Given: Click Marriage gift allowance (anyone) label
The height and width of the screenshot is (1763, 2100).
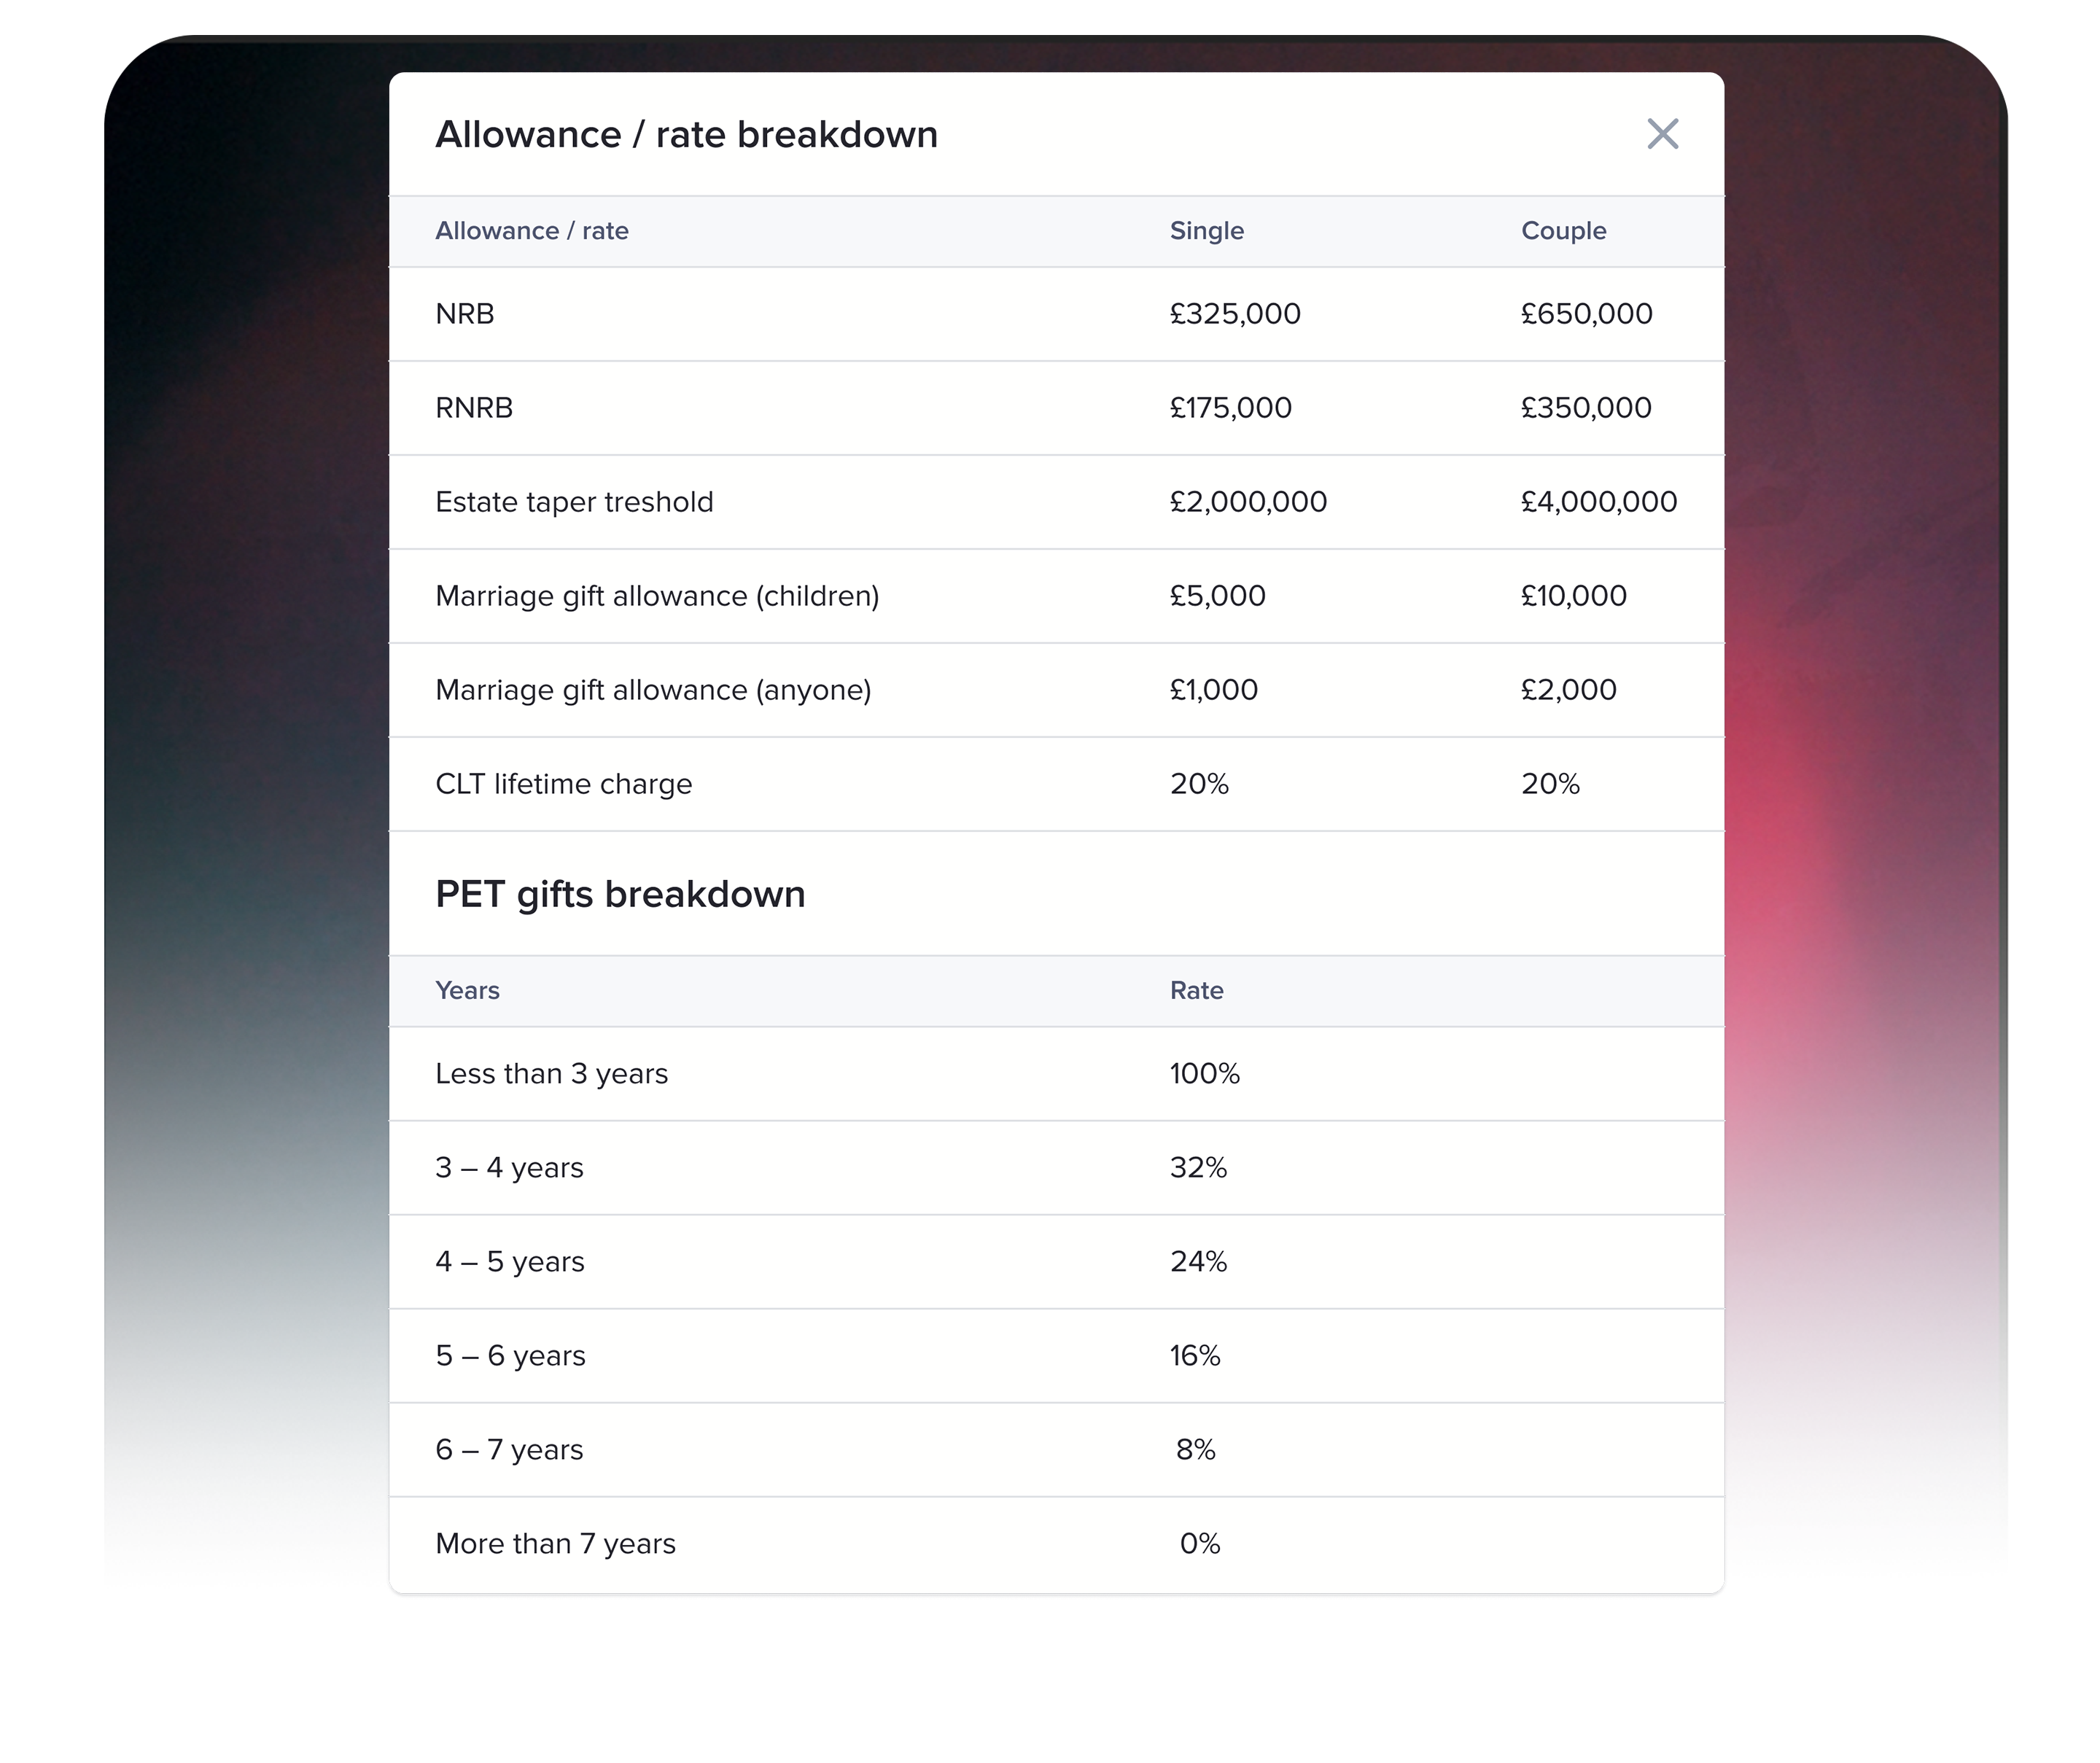Looking at the screenshot, I should 653,689.
